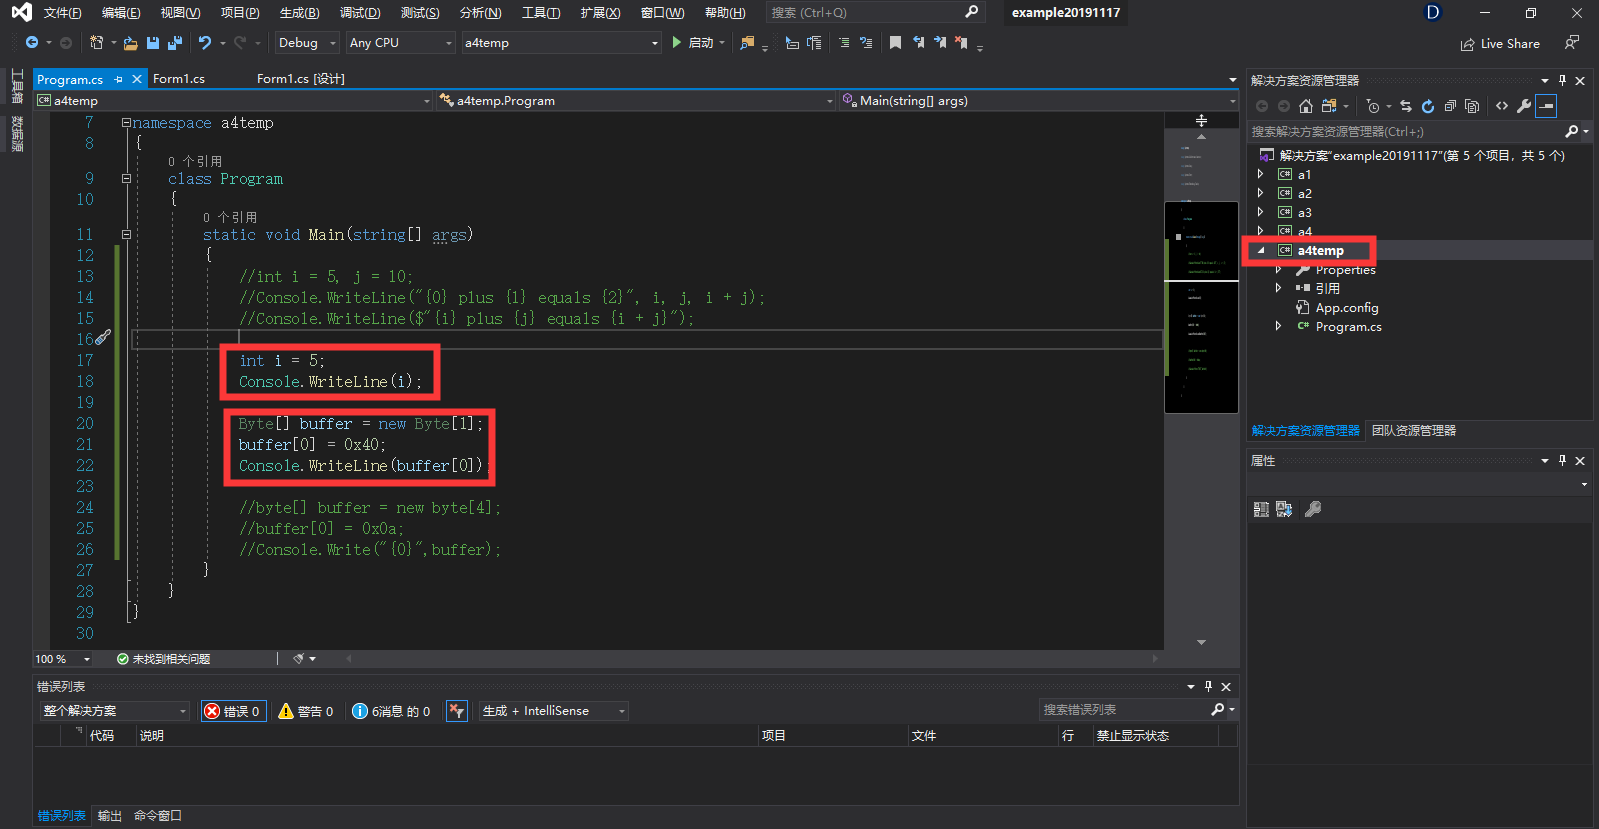
Task: Sync with active document in Solution Explorer
Action: point(1406,106)
